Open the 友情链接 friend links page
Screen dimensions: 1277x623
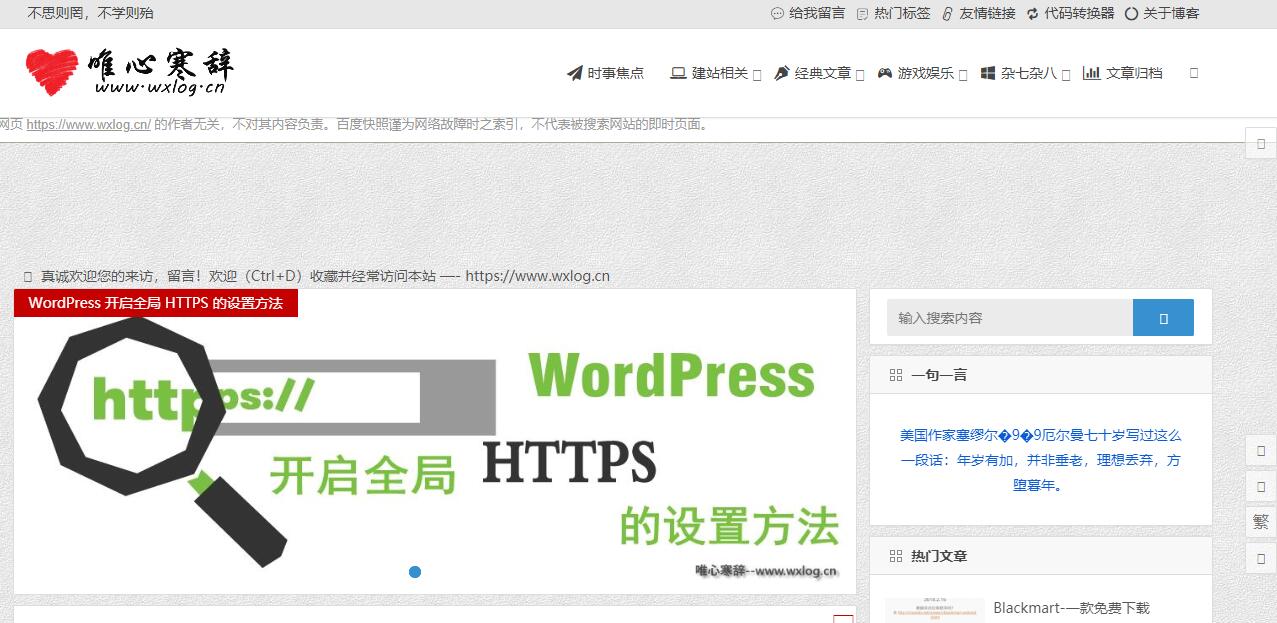(x=978, y=14)
